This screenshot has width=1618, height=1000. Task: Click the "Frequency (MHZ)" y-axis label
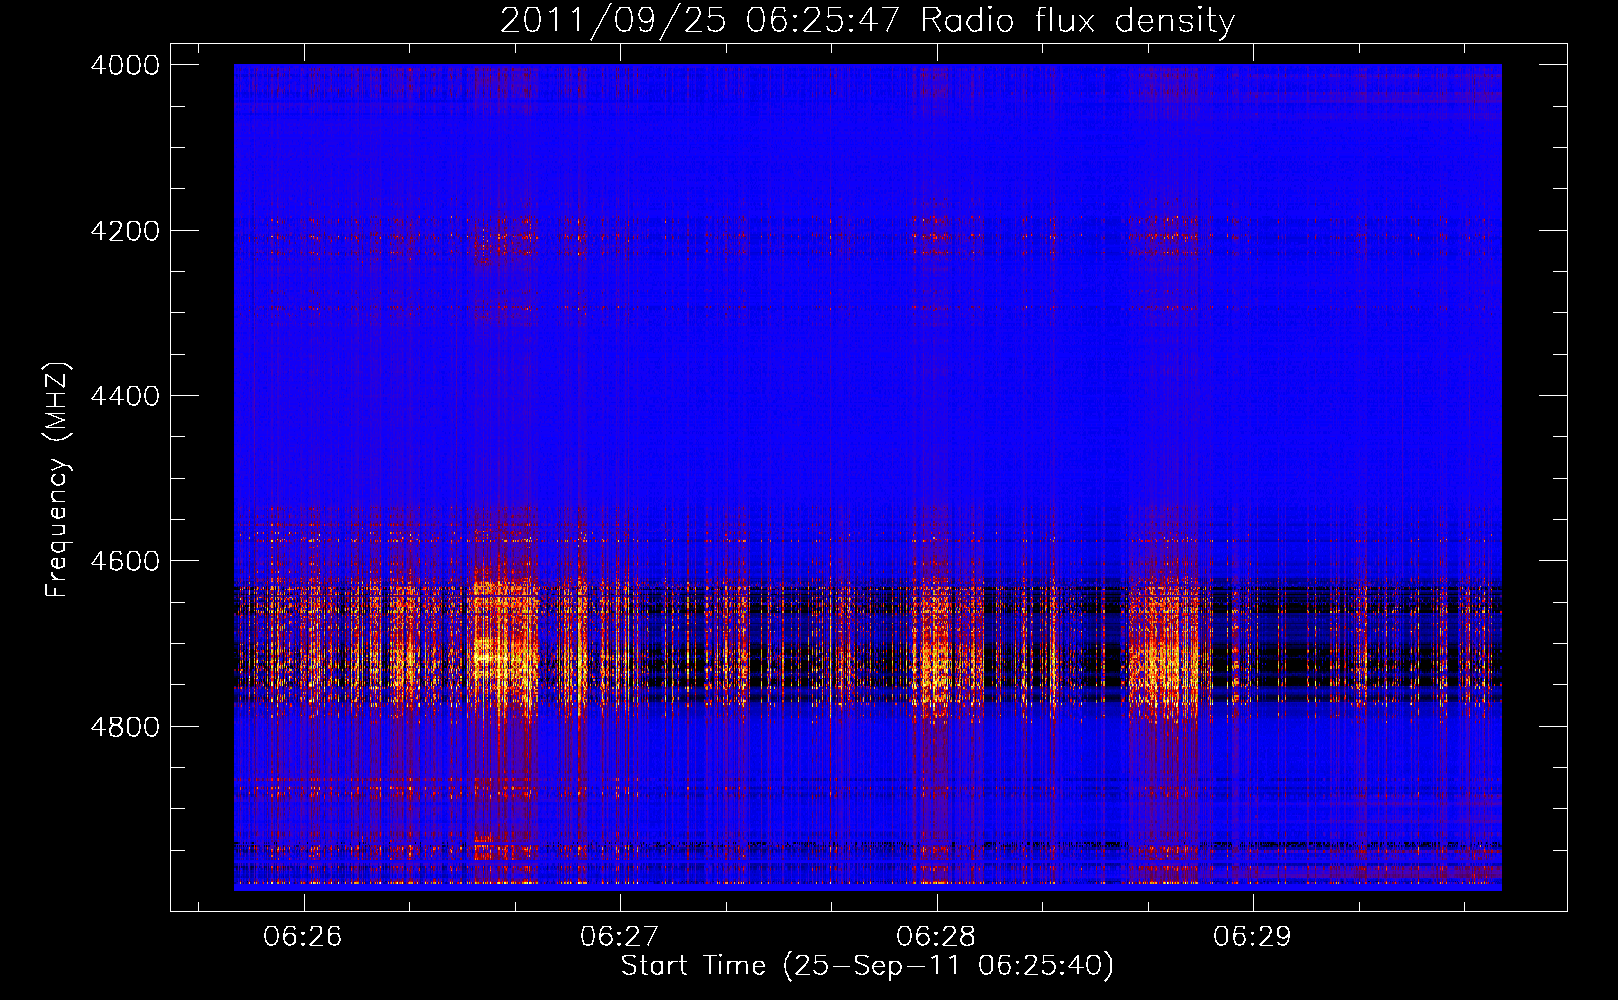coord(58,480)
